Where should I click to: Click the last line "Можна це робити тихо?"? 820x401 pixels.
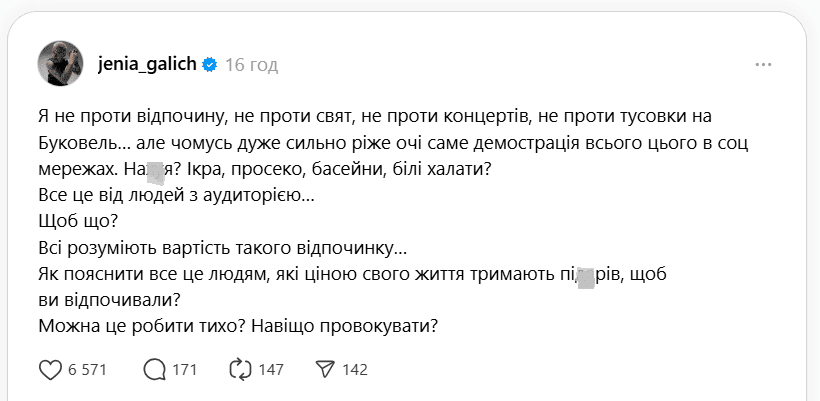pyautogui.click(x=238, y=326)
